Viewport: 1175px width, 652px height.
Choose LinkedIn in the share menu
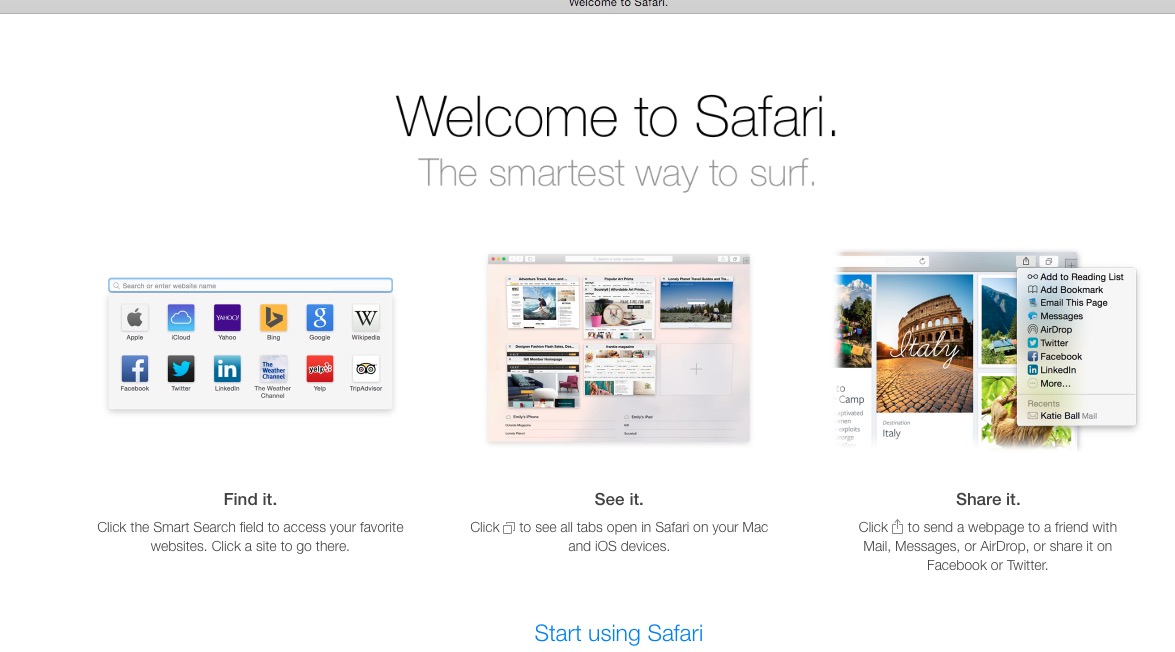click(x=1051, y=370)
